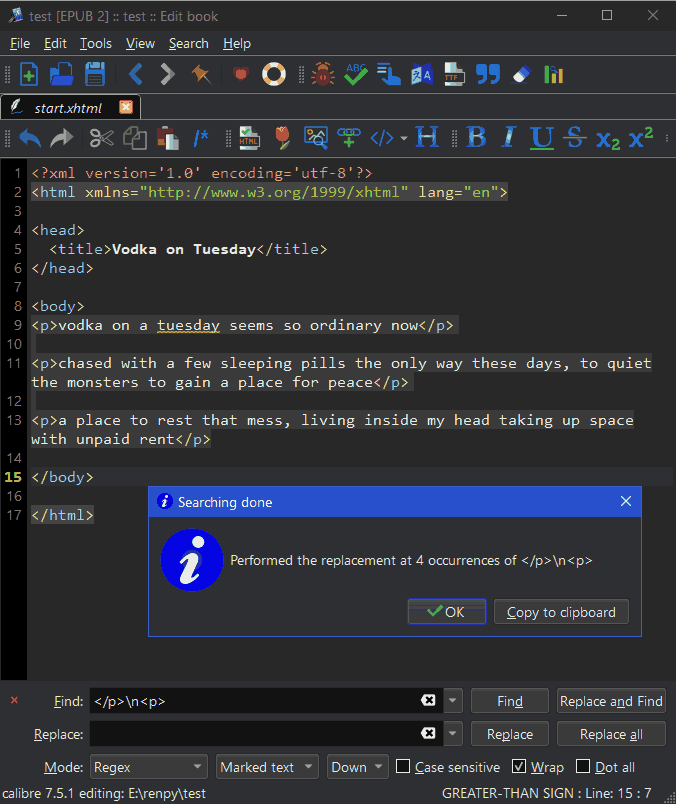Enable the Case sensitive checkbox
676x804 pixels.
coord(404,767)
